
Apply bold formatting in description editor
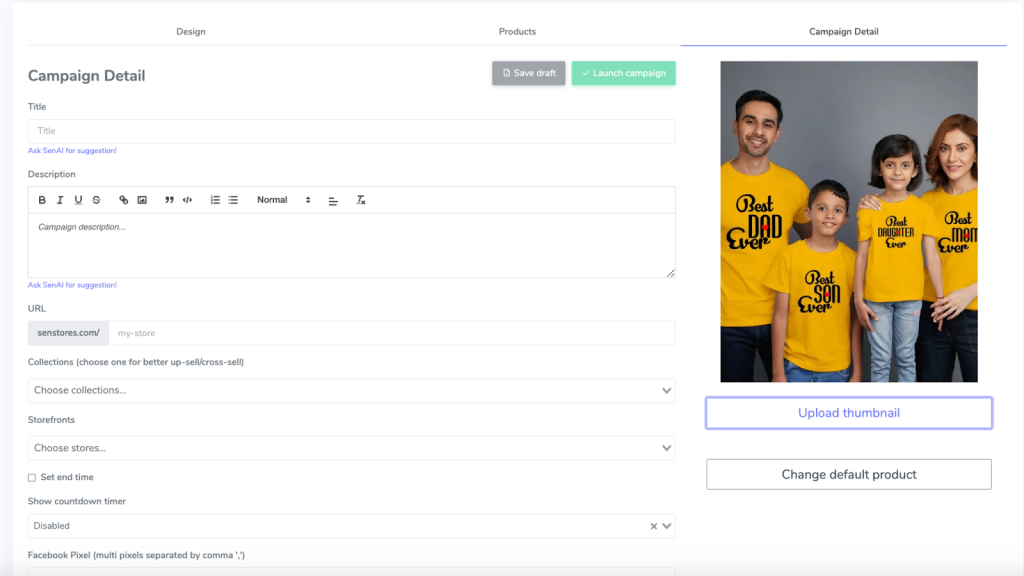point(42,200)
